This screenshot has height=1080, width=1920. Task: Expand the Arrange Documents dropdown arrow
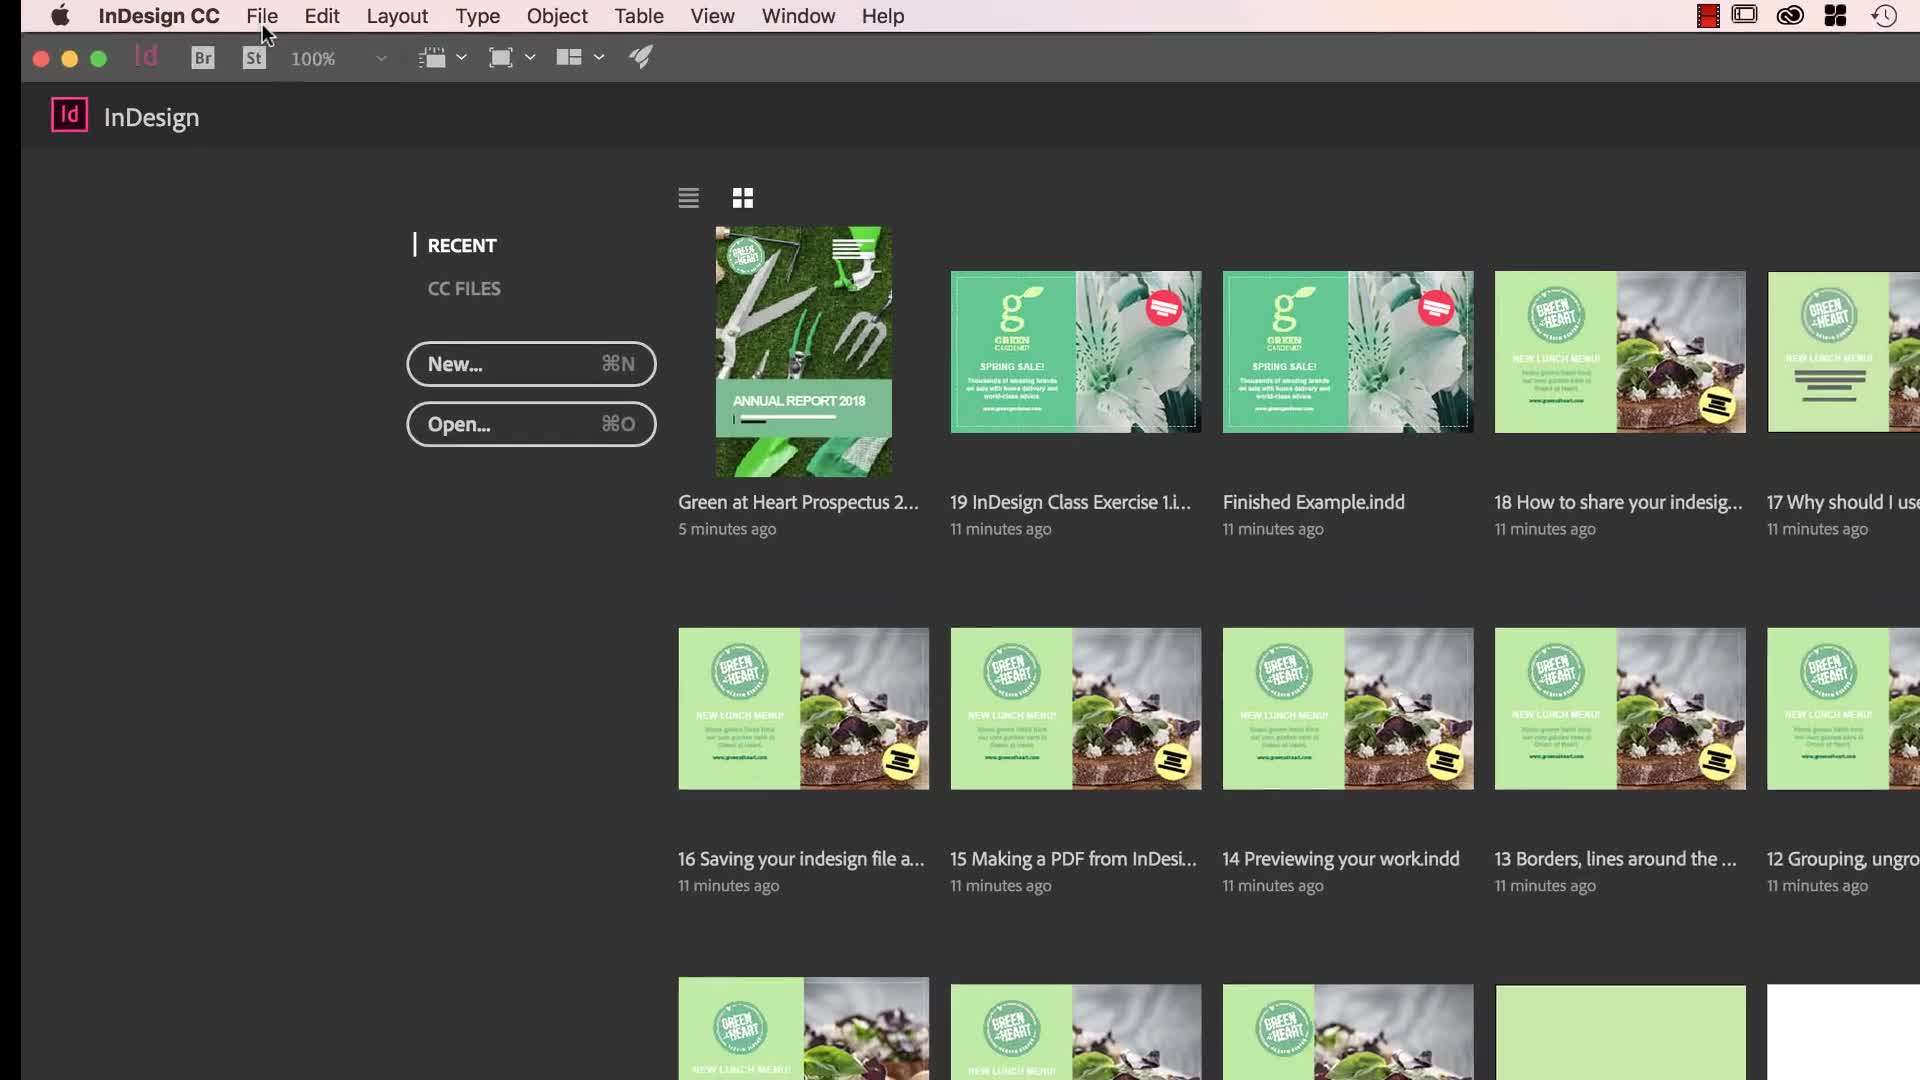[599, 58]
